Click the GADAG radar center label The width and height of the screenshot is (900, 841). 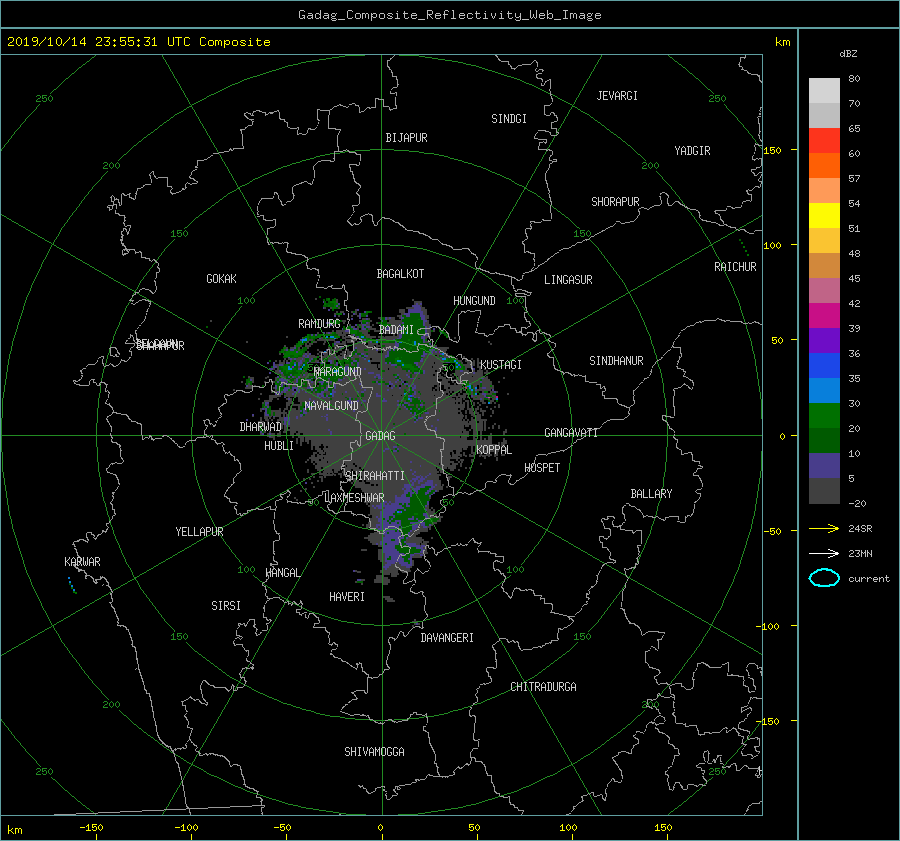coord(380,436)
